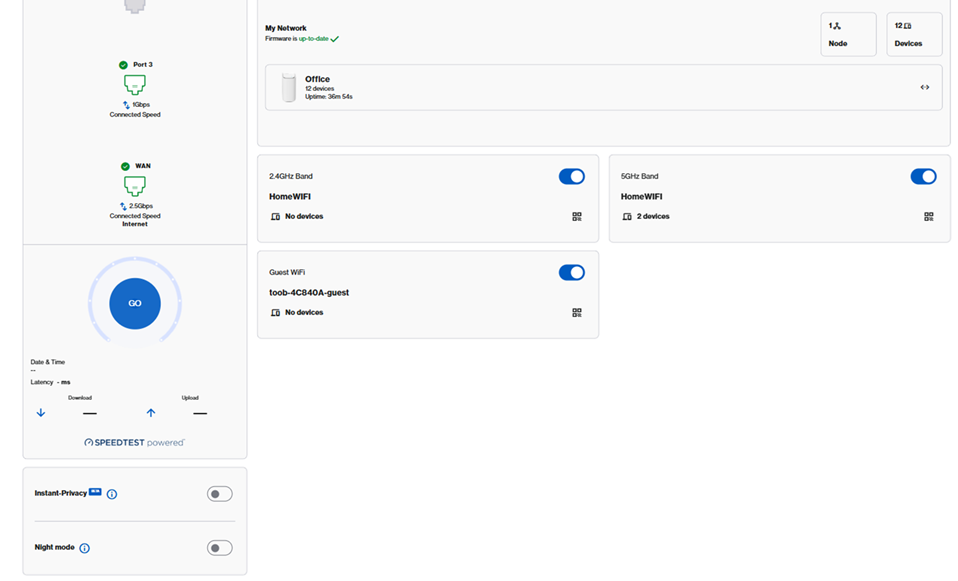This screenshot has height=581, width=958.
Task: Click the Instant-Privacy info icon
Action: [x=112, y=494]
